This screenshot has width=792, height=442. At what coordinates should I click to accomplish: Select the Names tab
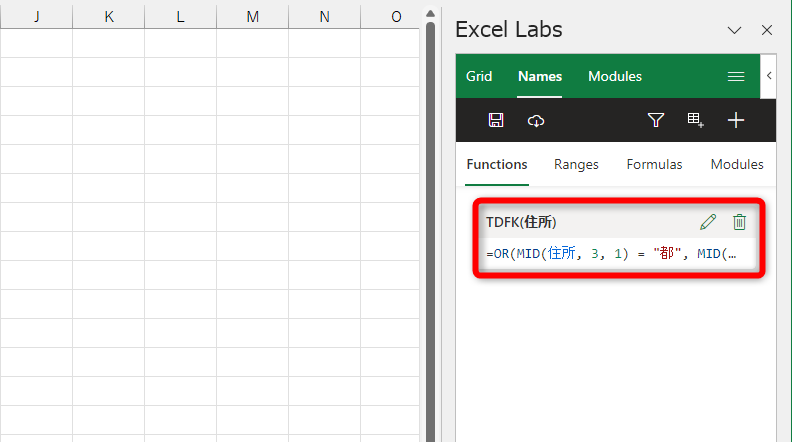(540, 76)
